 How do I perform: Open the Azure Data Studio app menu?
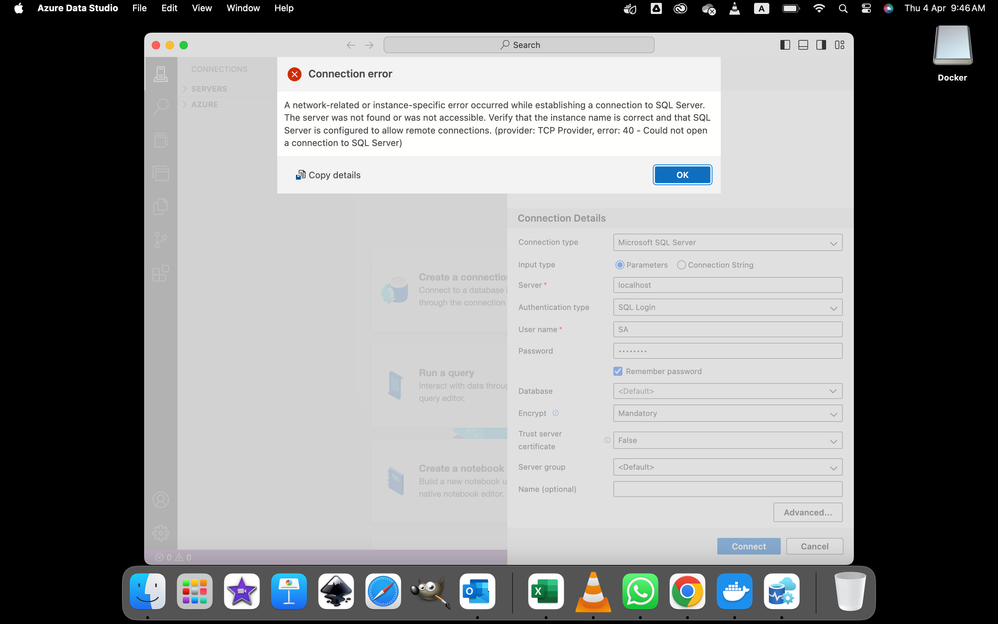(78, 8)
